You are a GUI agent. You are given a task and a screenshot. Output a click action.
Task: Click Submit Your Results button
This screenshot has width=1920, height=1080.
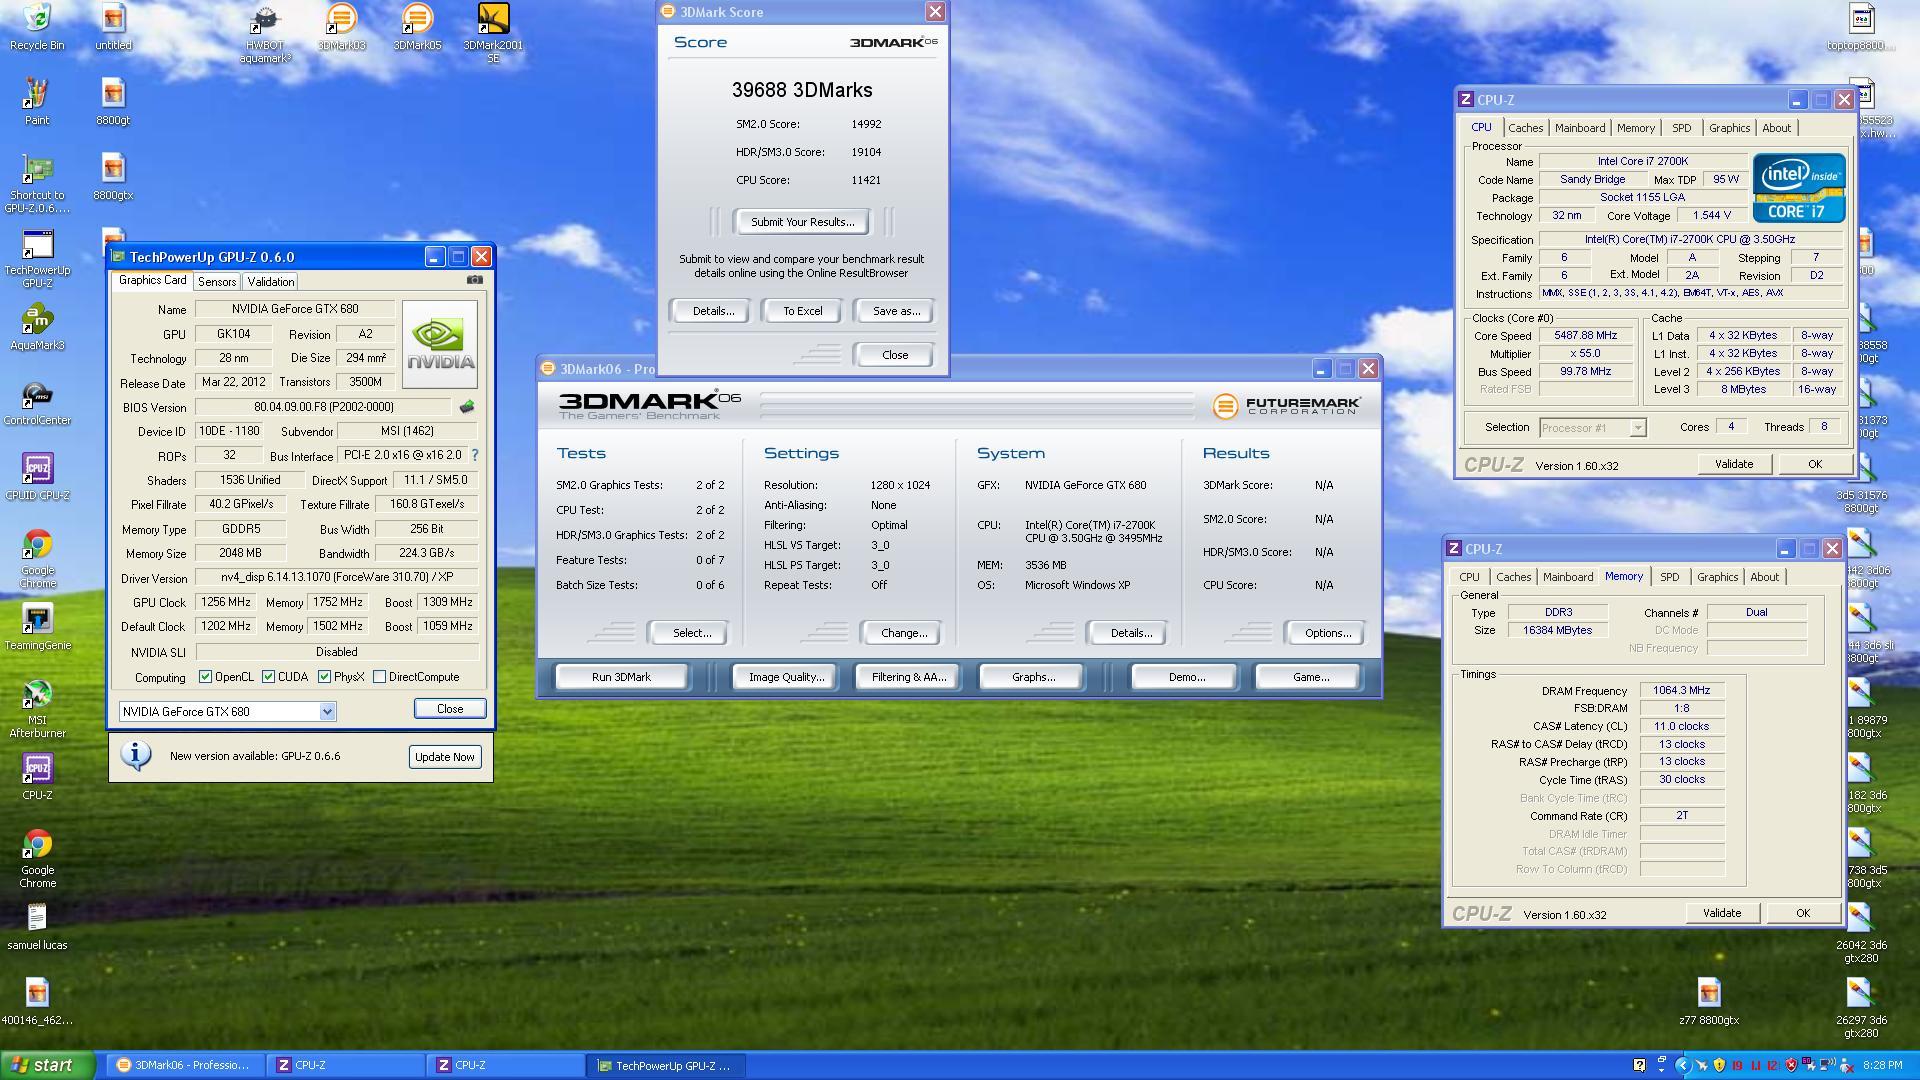click(802, 222)
